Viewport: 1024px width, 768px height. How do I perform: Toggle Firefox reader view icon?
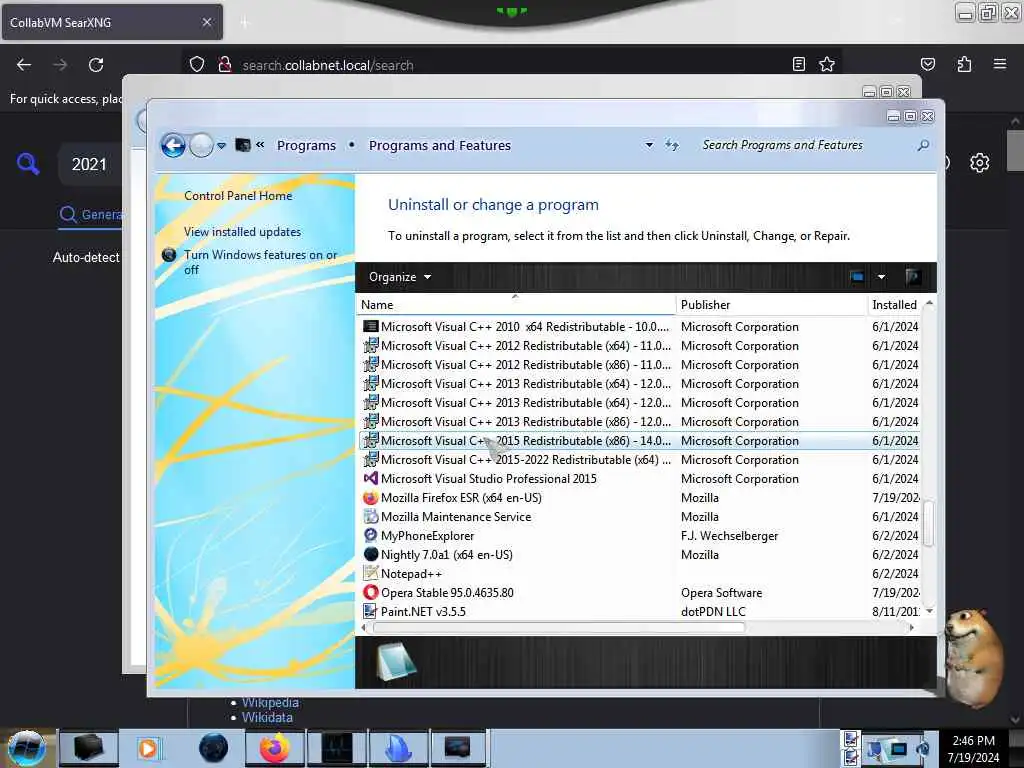[799, 64]
